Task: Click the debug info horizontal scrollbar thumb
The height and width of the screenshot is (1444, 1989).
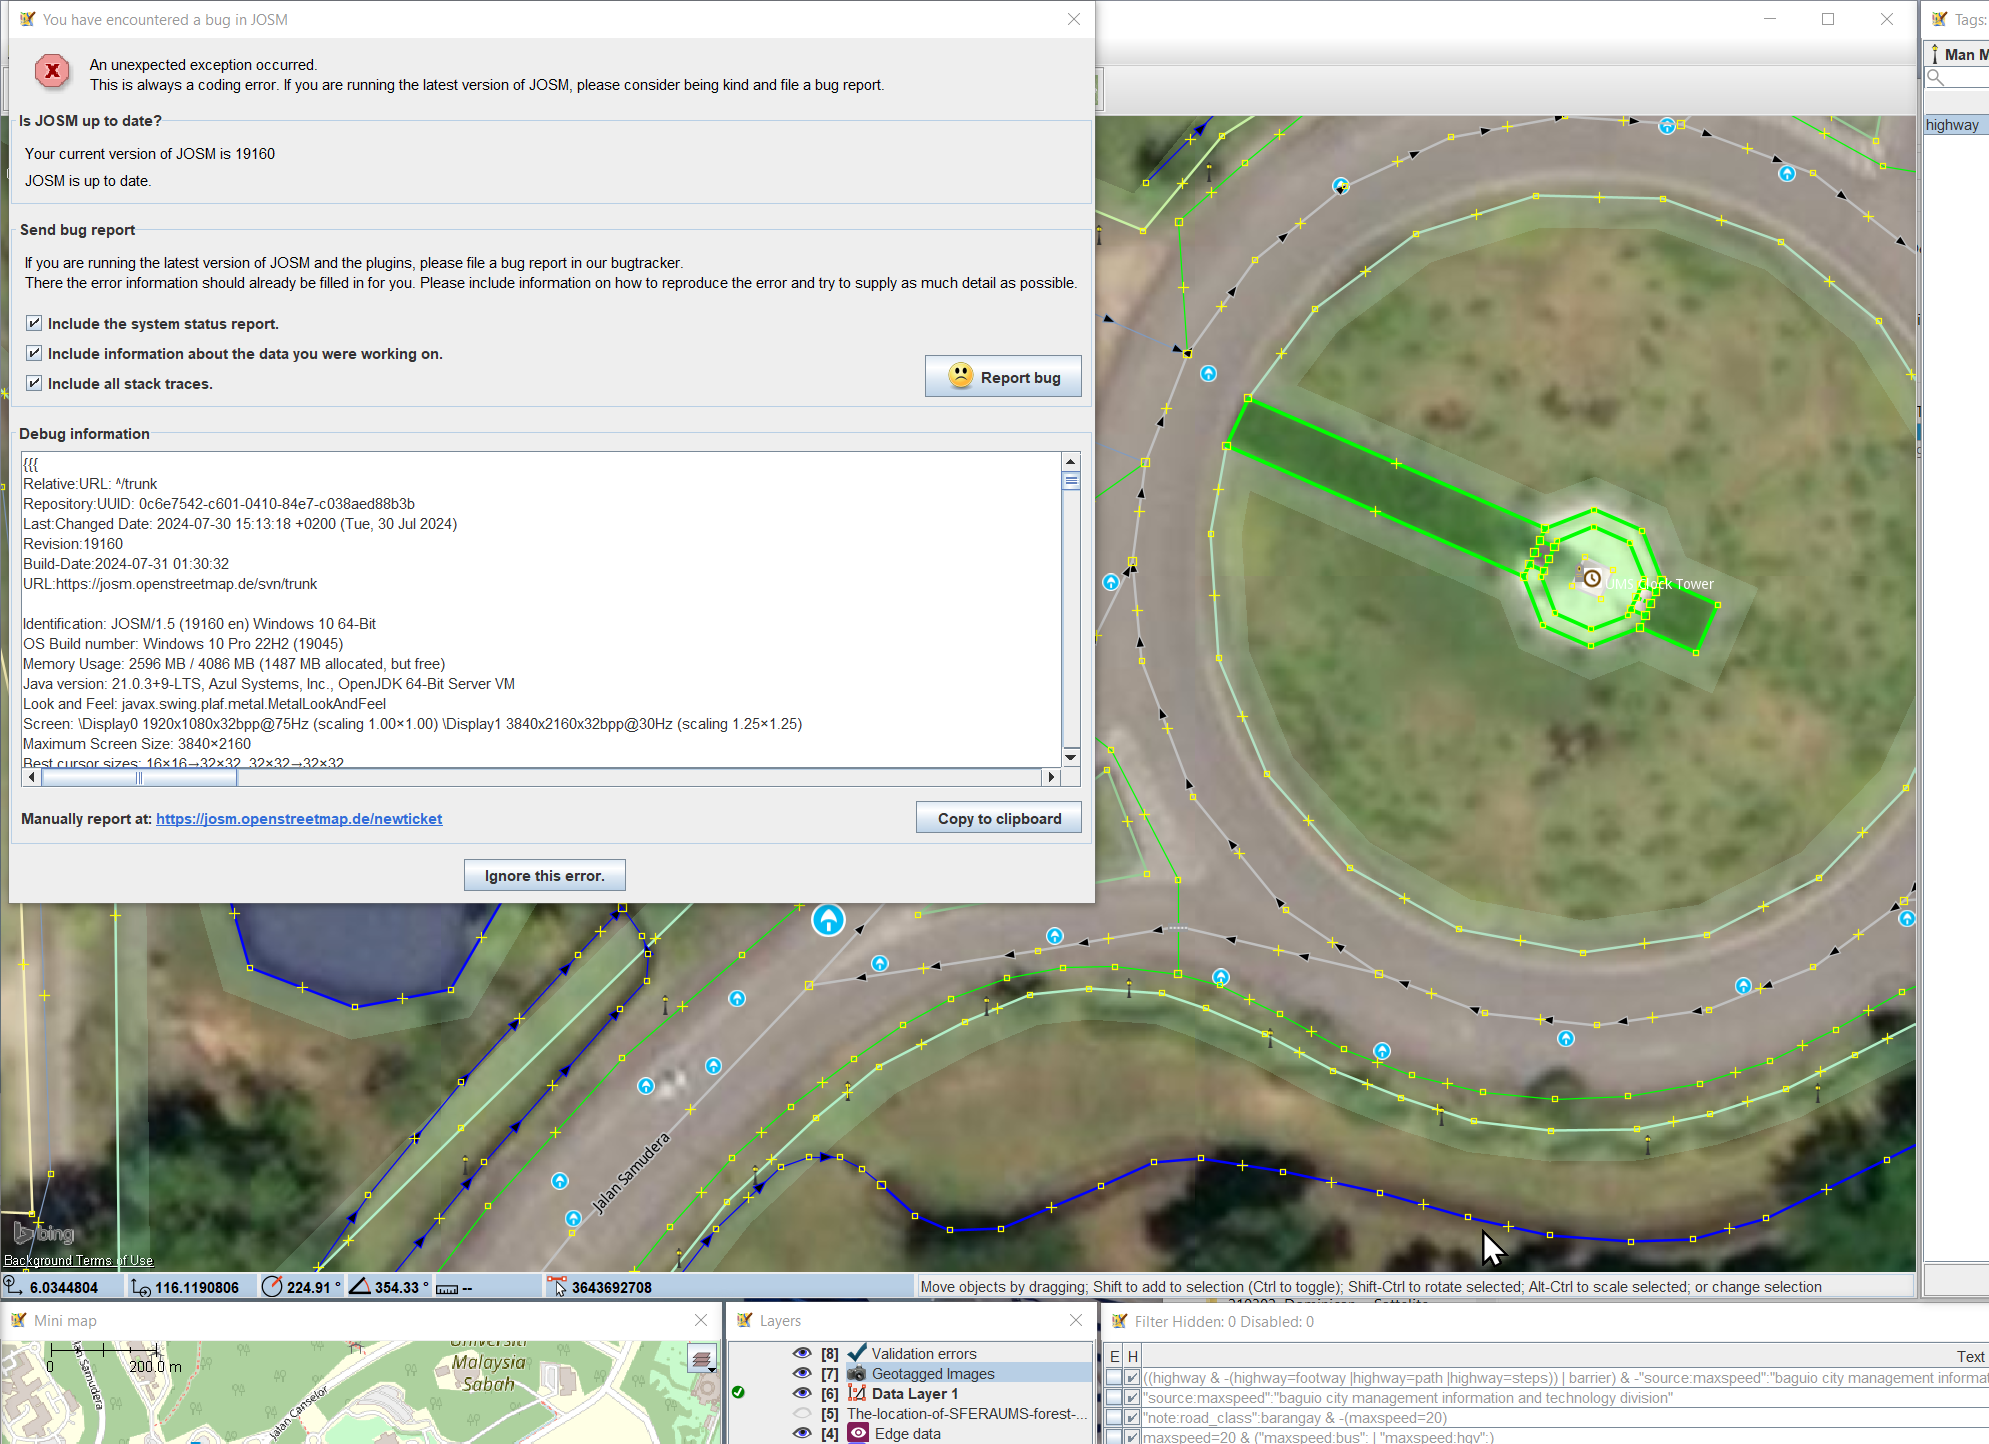Action: point(139,777)
